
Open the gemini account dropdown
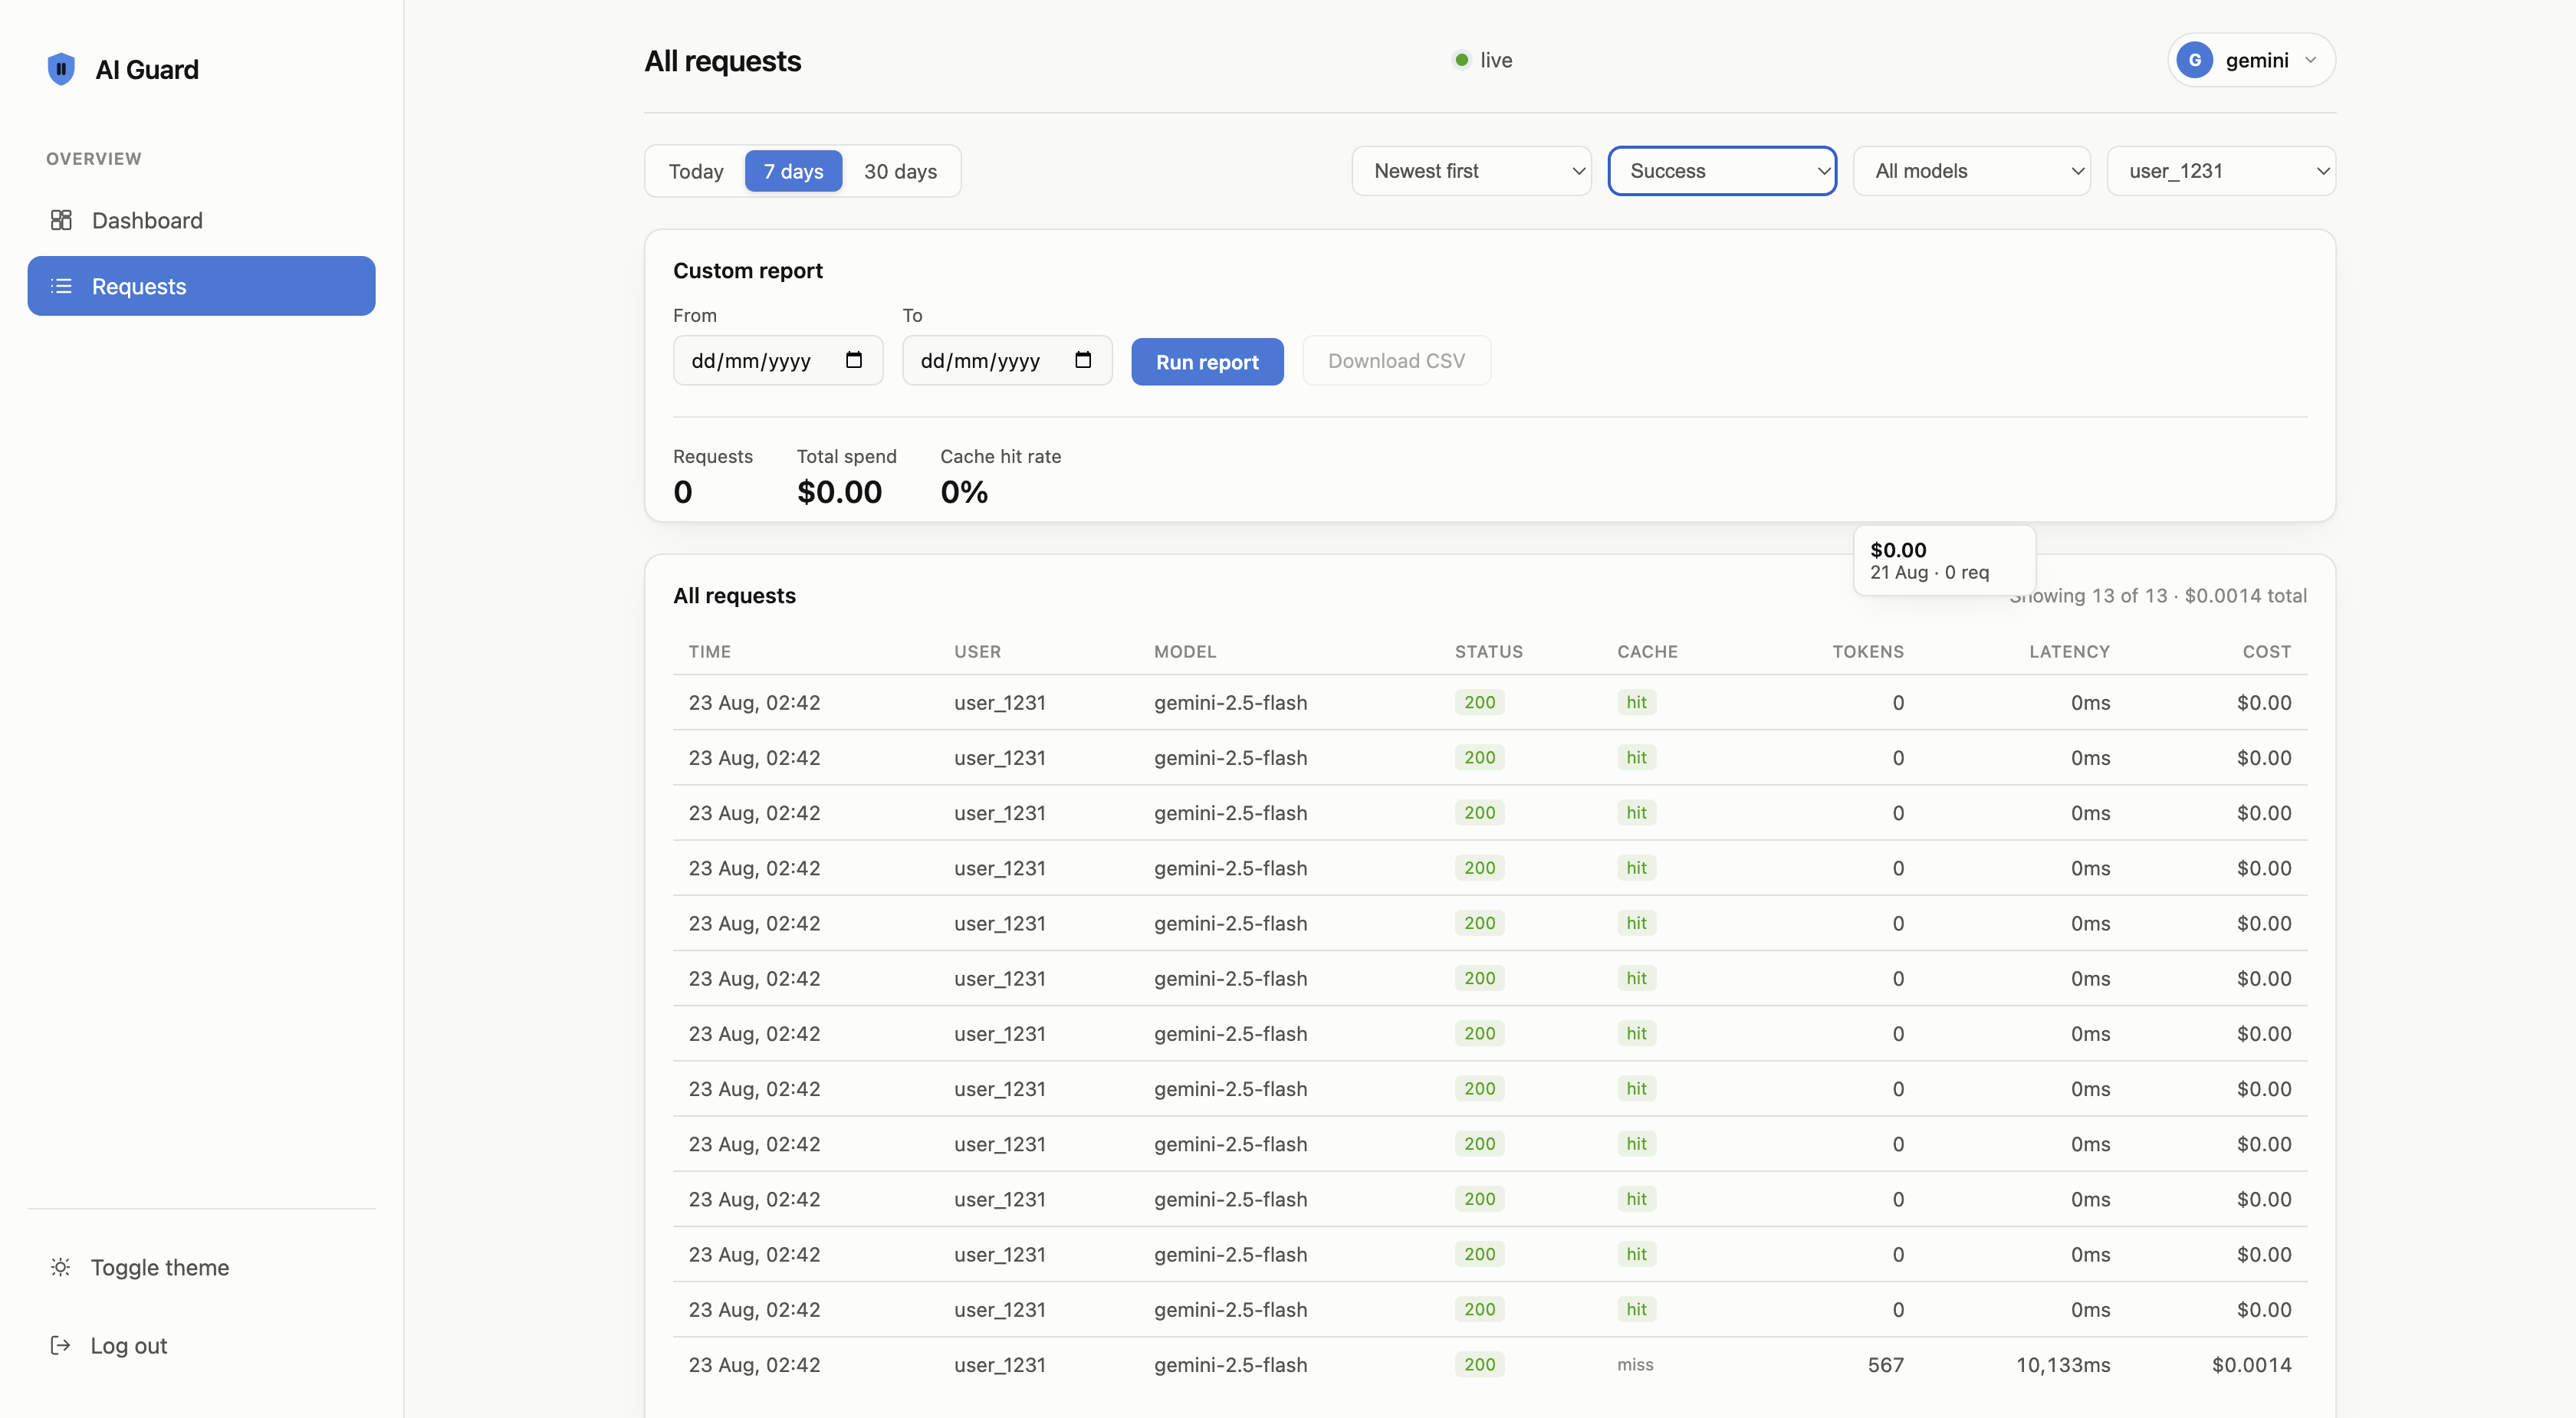pyautogui.click(x=2251, y=60)
